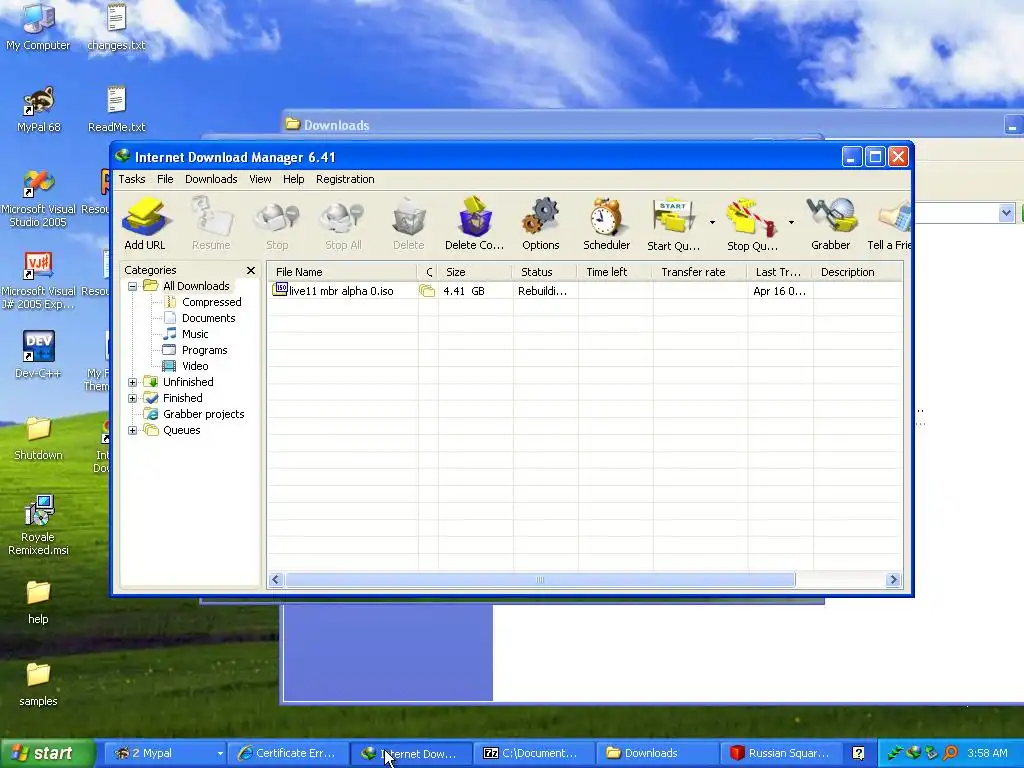Screen dimensions: 1024x768
Task: Switch to Downloads taskbar button
Action: [x=656, y=753]
